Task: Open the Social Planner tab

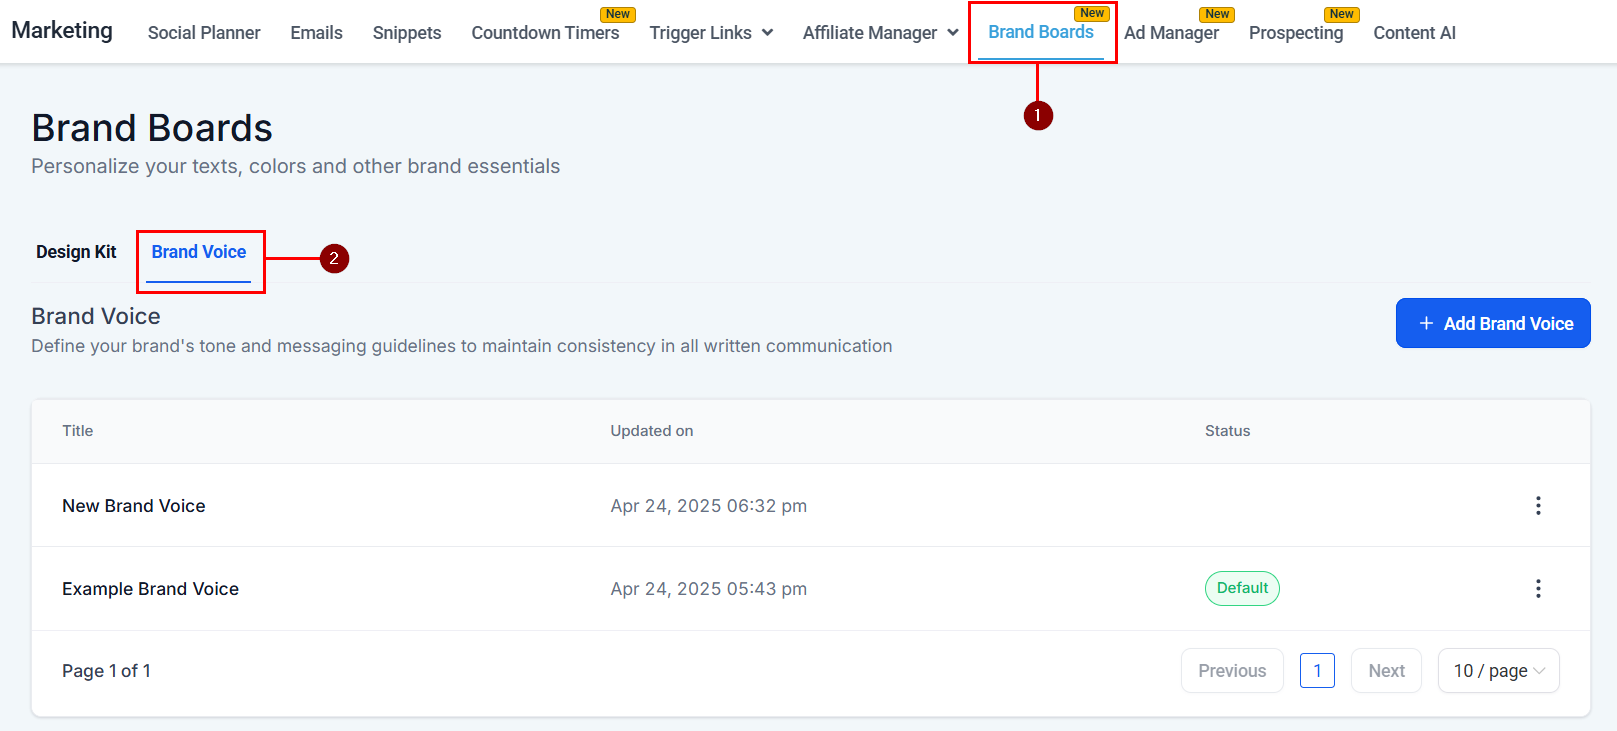Action: point(204,33)
